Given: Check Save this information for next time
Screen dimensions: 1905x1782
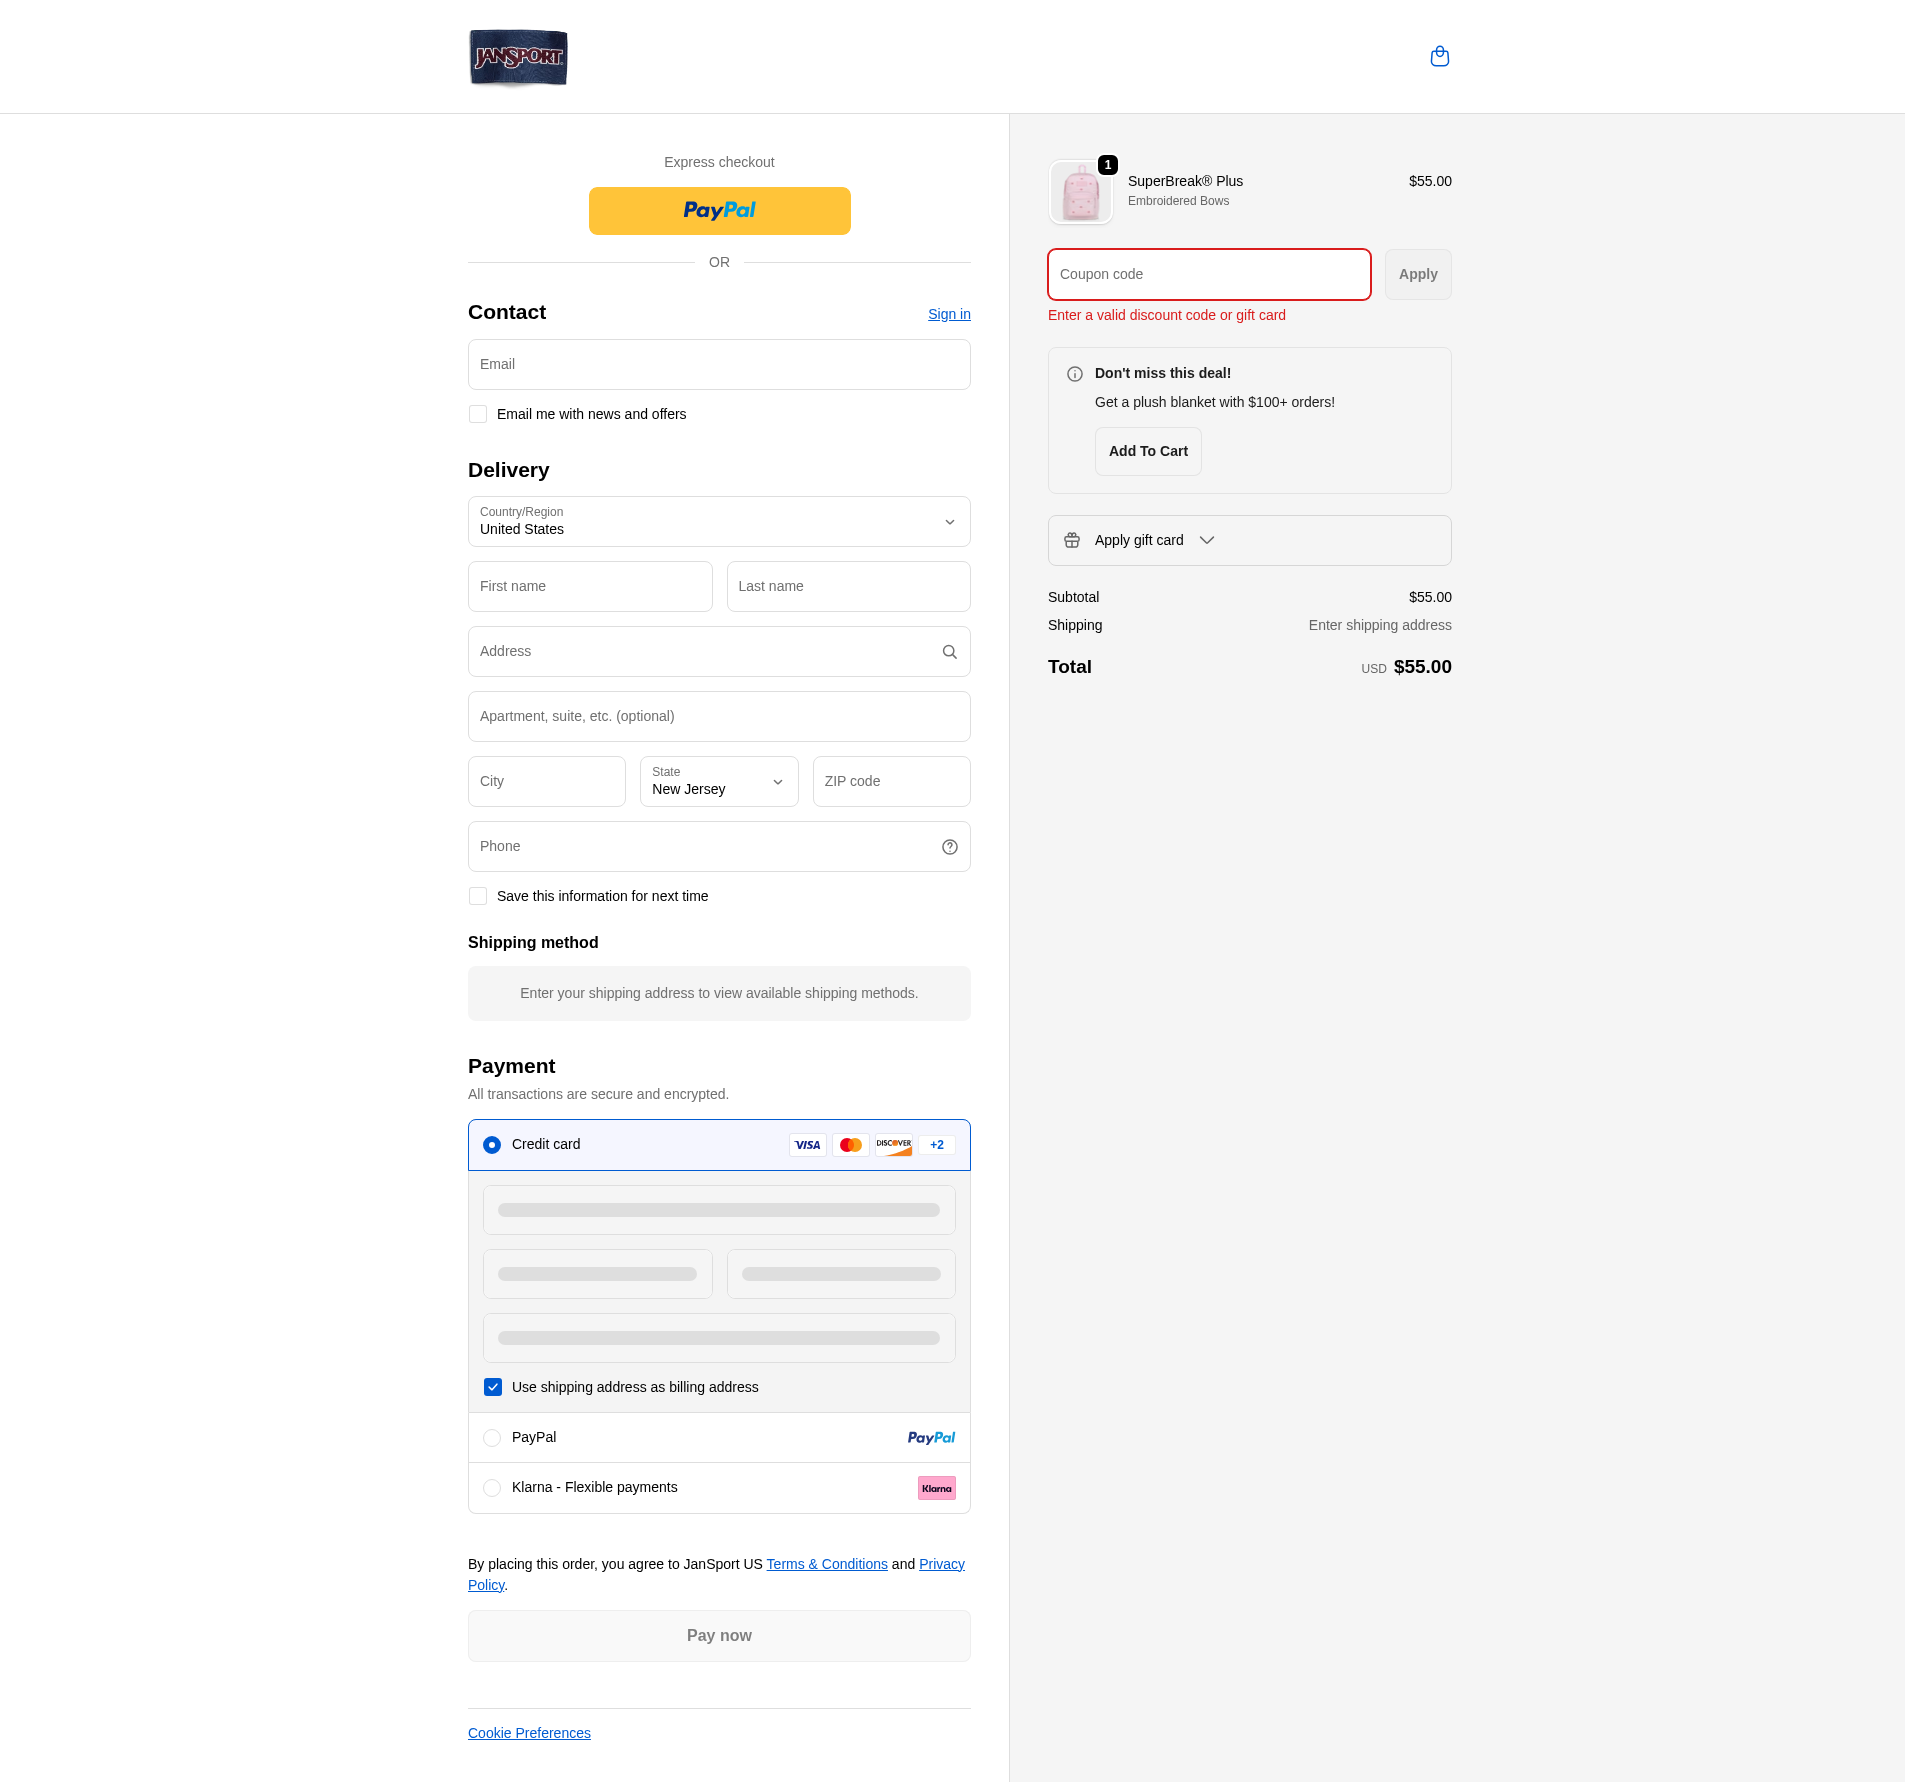Looking at the screenshot, I should pos(478,896).
